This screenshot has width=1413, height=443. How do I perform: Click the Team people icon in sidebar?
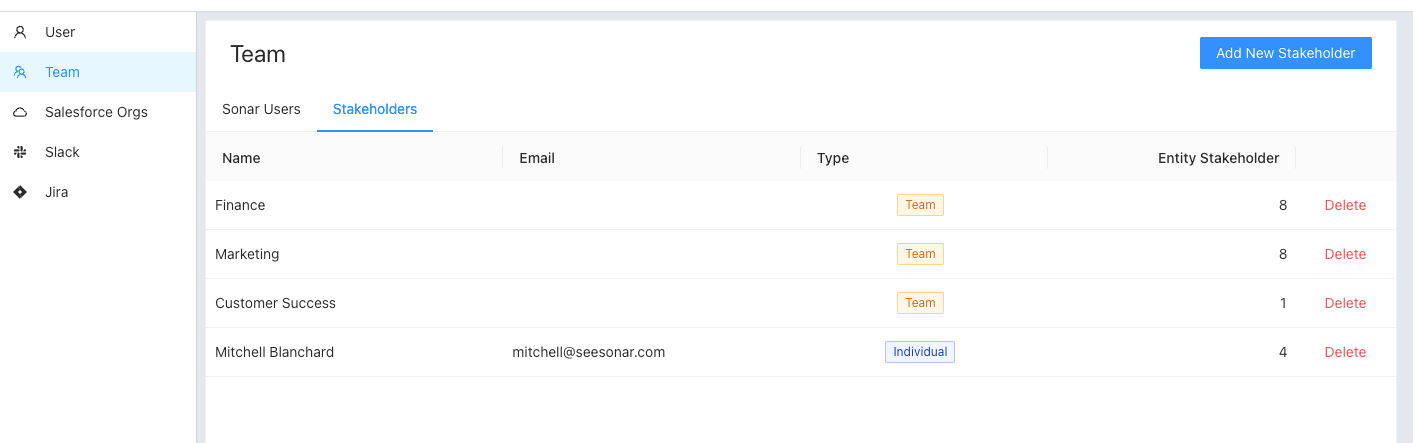pos(20,72)
